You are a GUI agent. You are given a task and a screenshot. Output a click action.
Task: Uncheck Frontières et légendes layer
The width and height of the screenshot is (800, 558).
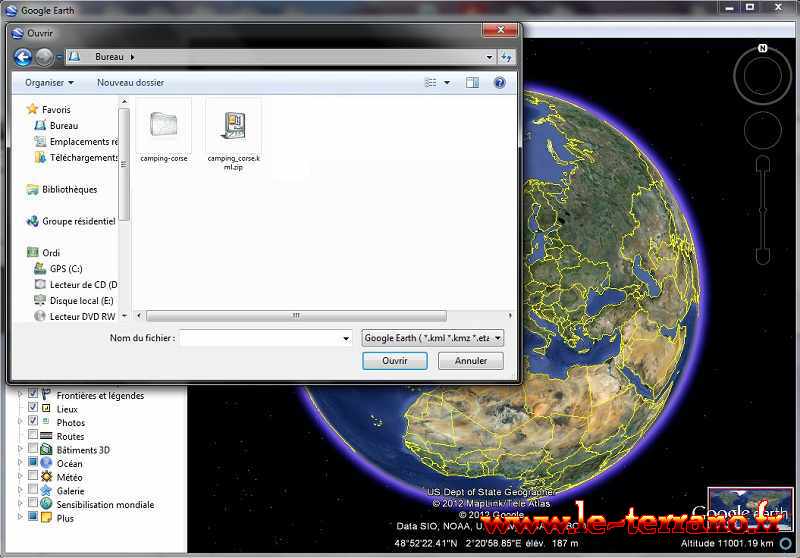coord(33,393)
